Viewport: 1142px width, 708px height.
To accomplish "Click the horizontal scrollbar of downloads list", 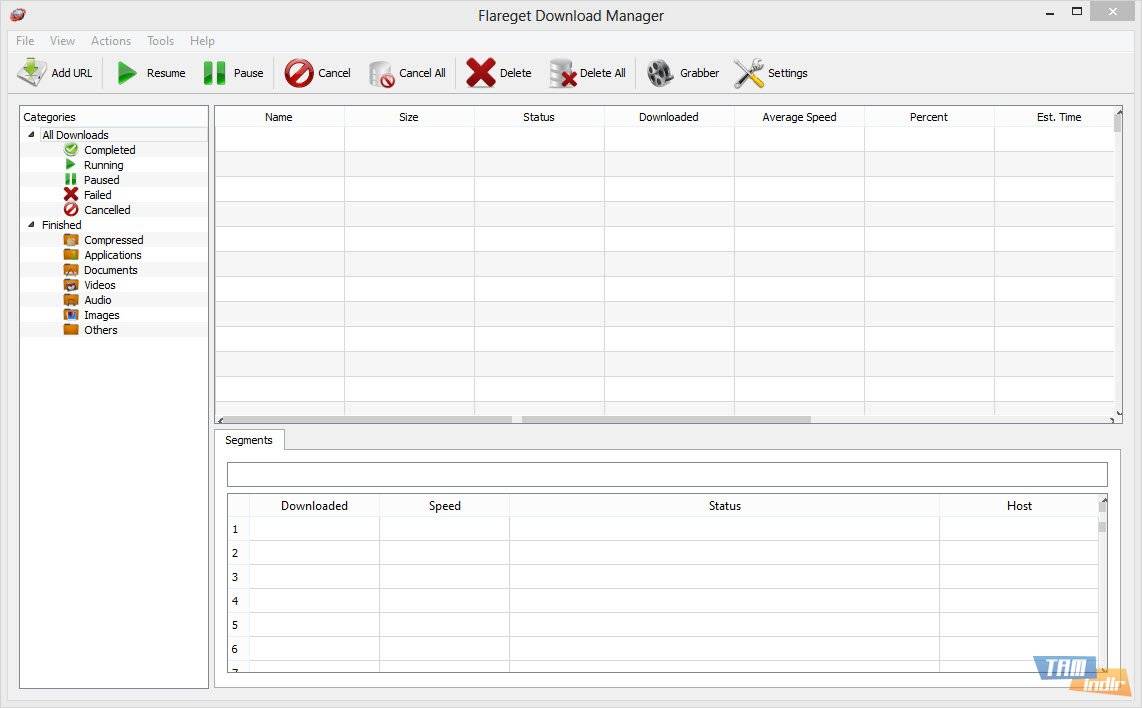I will click(x=665, y=419).
